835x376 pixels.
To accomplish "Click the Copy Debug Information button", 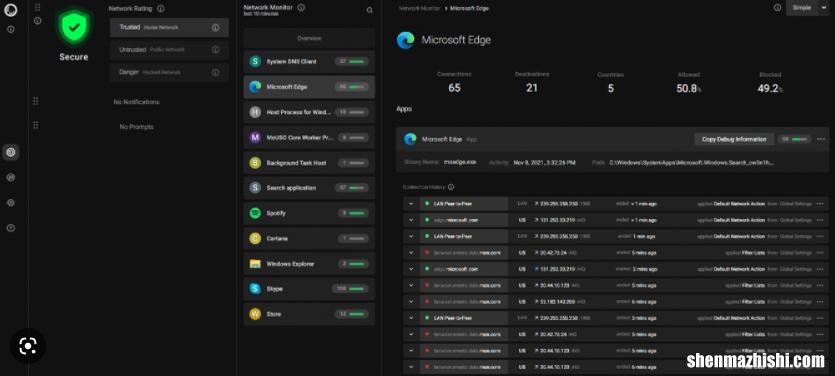I will [x=734, y=139].
